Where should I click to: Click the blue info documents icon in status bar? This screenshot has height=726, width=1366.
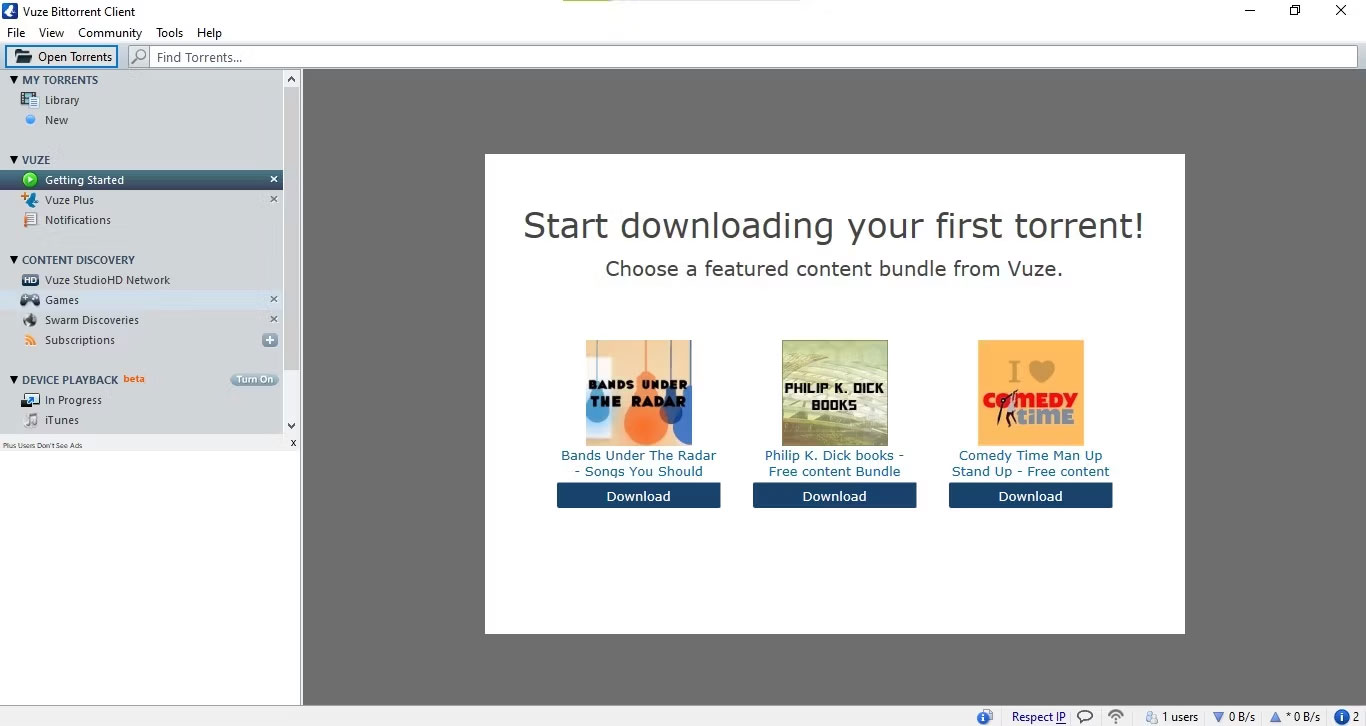tap(985, 716)
